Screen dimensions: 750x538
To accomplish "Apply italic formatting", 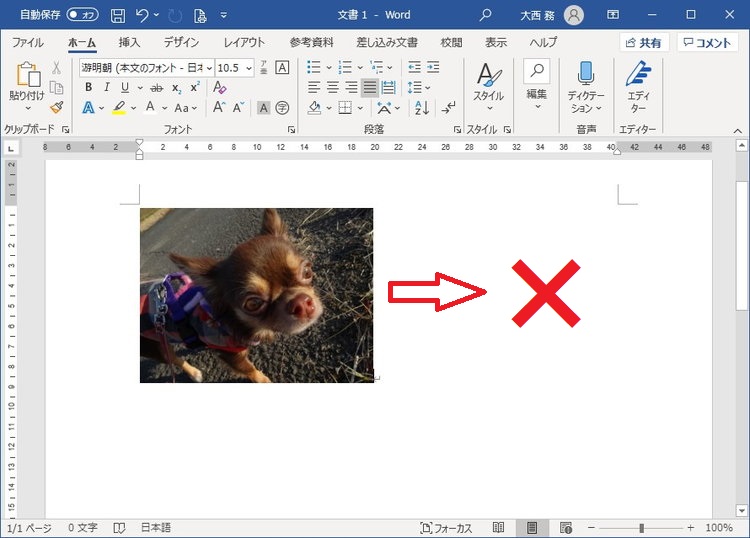I will point(108,88).
